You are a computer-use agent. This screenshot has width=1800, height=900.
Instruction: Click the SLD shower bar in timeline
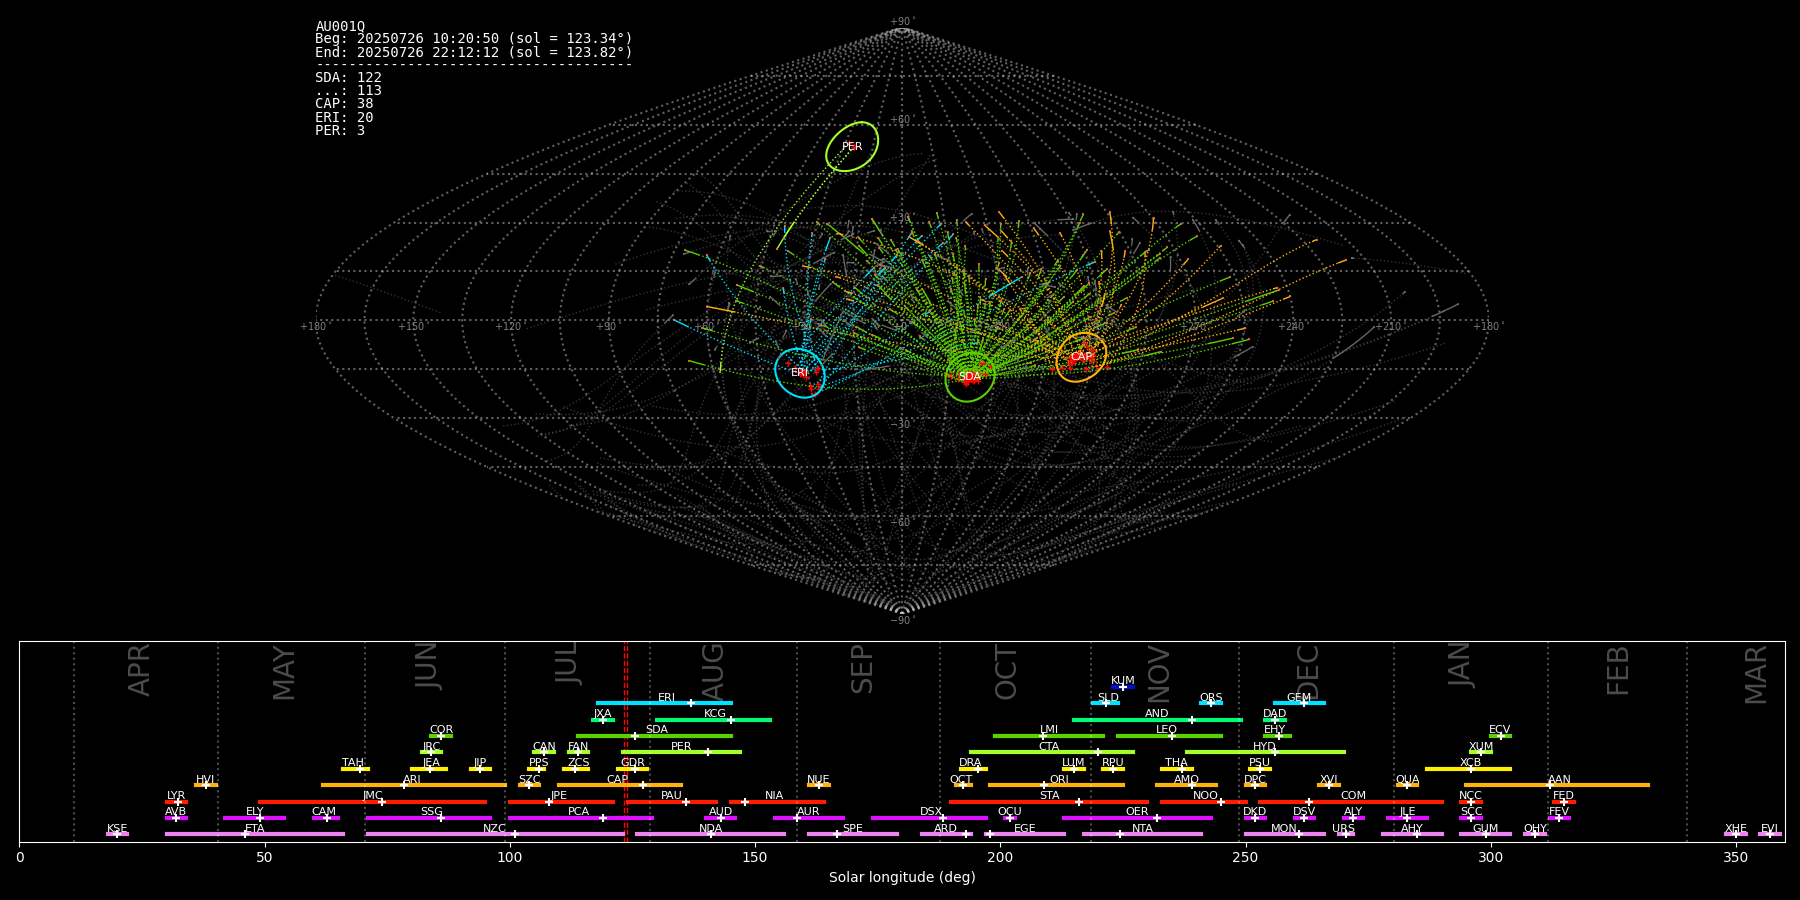point(1106,703)
